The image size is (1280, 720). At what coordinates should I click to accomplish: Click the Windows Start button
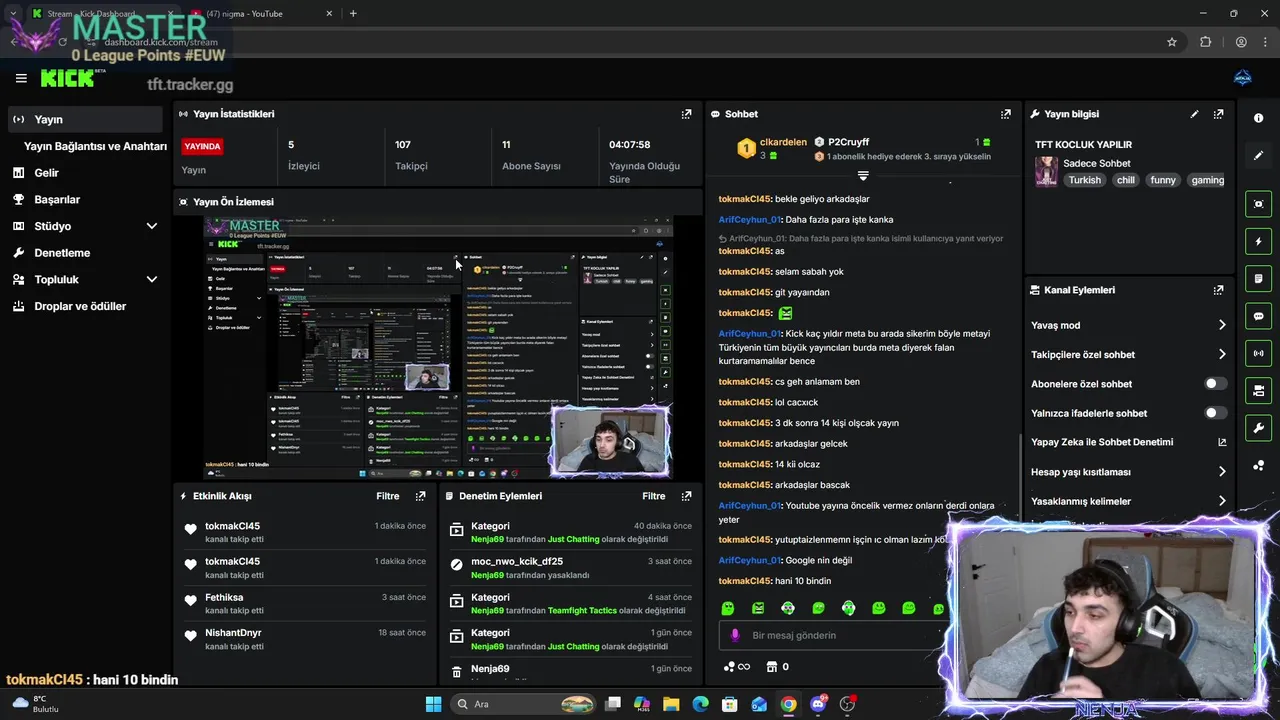pyautogui.click(x=433, y=704)
